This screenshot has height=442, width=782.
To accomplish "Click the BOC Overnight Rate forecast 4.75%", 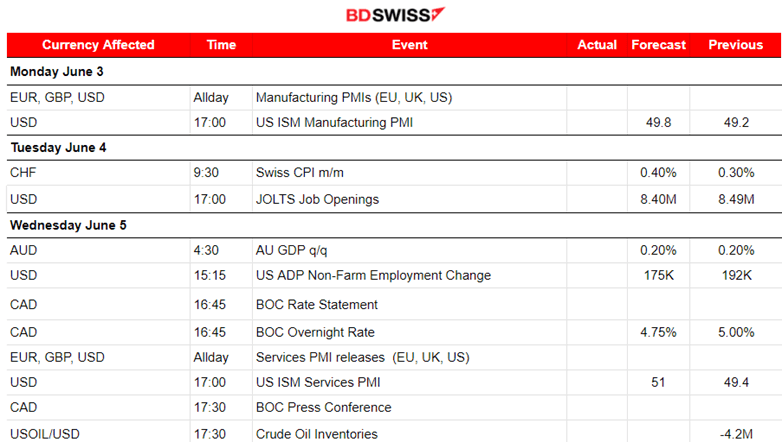I will click(658, 332).
